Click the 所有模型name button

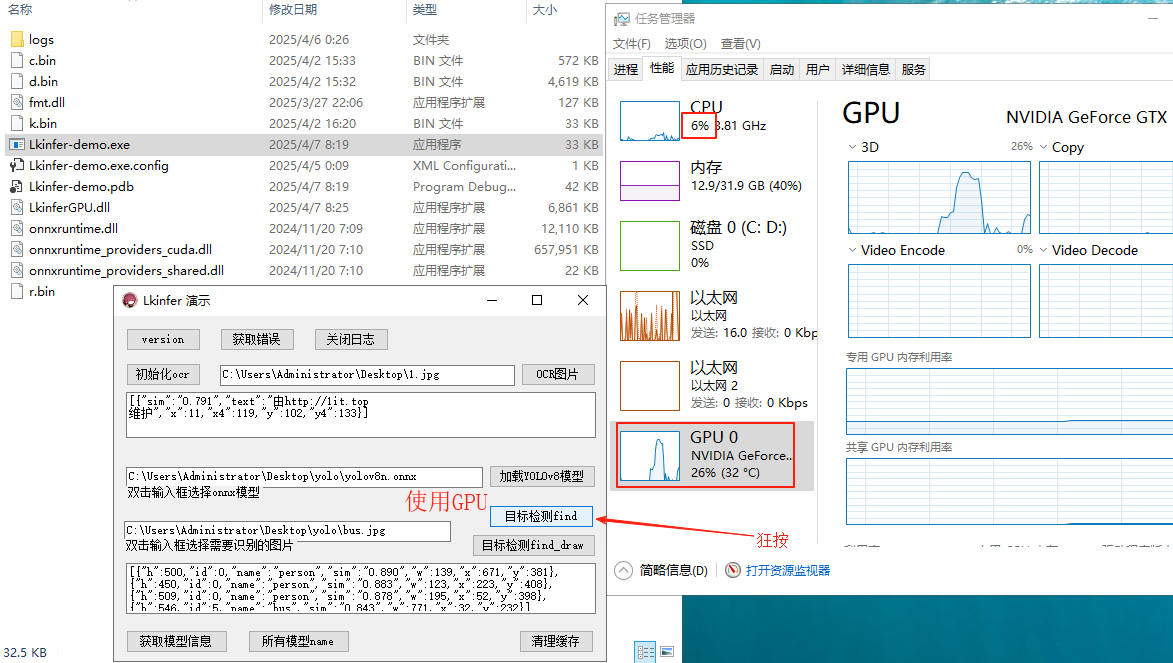(298, 641)
